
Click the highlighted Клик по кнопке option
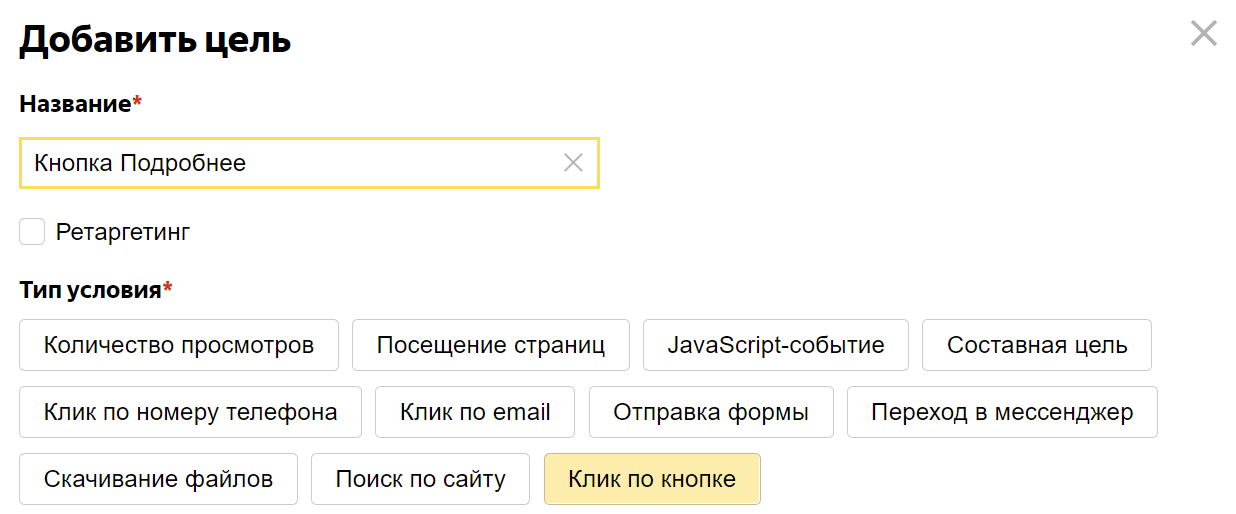pos(652,479)
